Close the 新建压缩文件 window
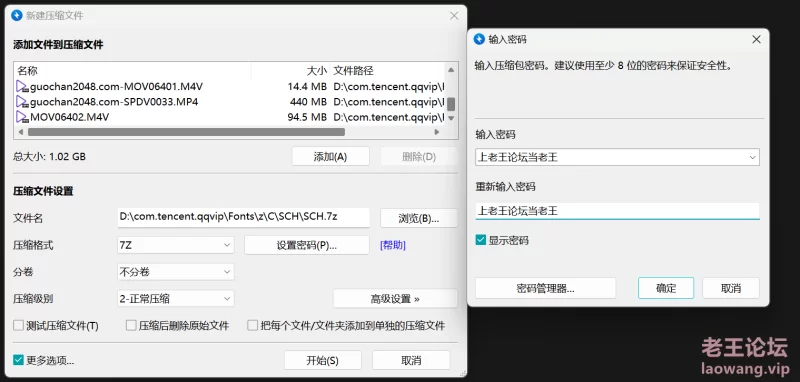The height and width of the screenshot is (382, 800). (x=454, y=16)
